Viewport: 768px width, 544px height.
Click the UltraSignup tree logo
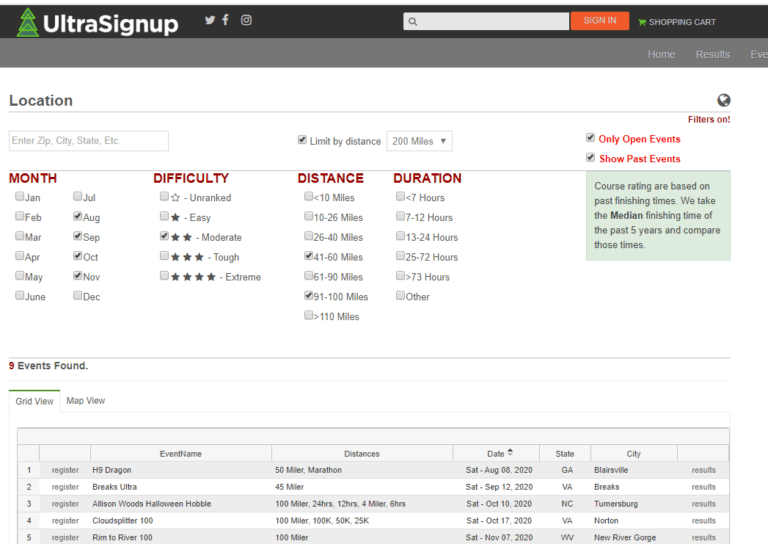pyautogui.click(x=27, y=22)
